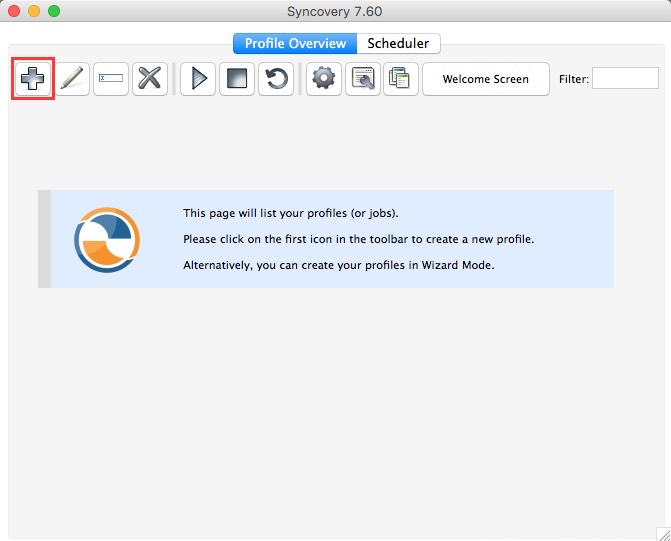Focus the Filter text field
The image size is (671, 541).
625,78
